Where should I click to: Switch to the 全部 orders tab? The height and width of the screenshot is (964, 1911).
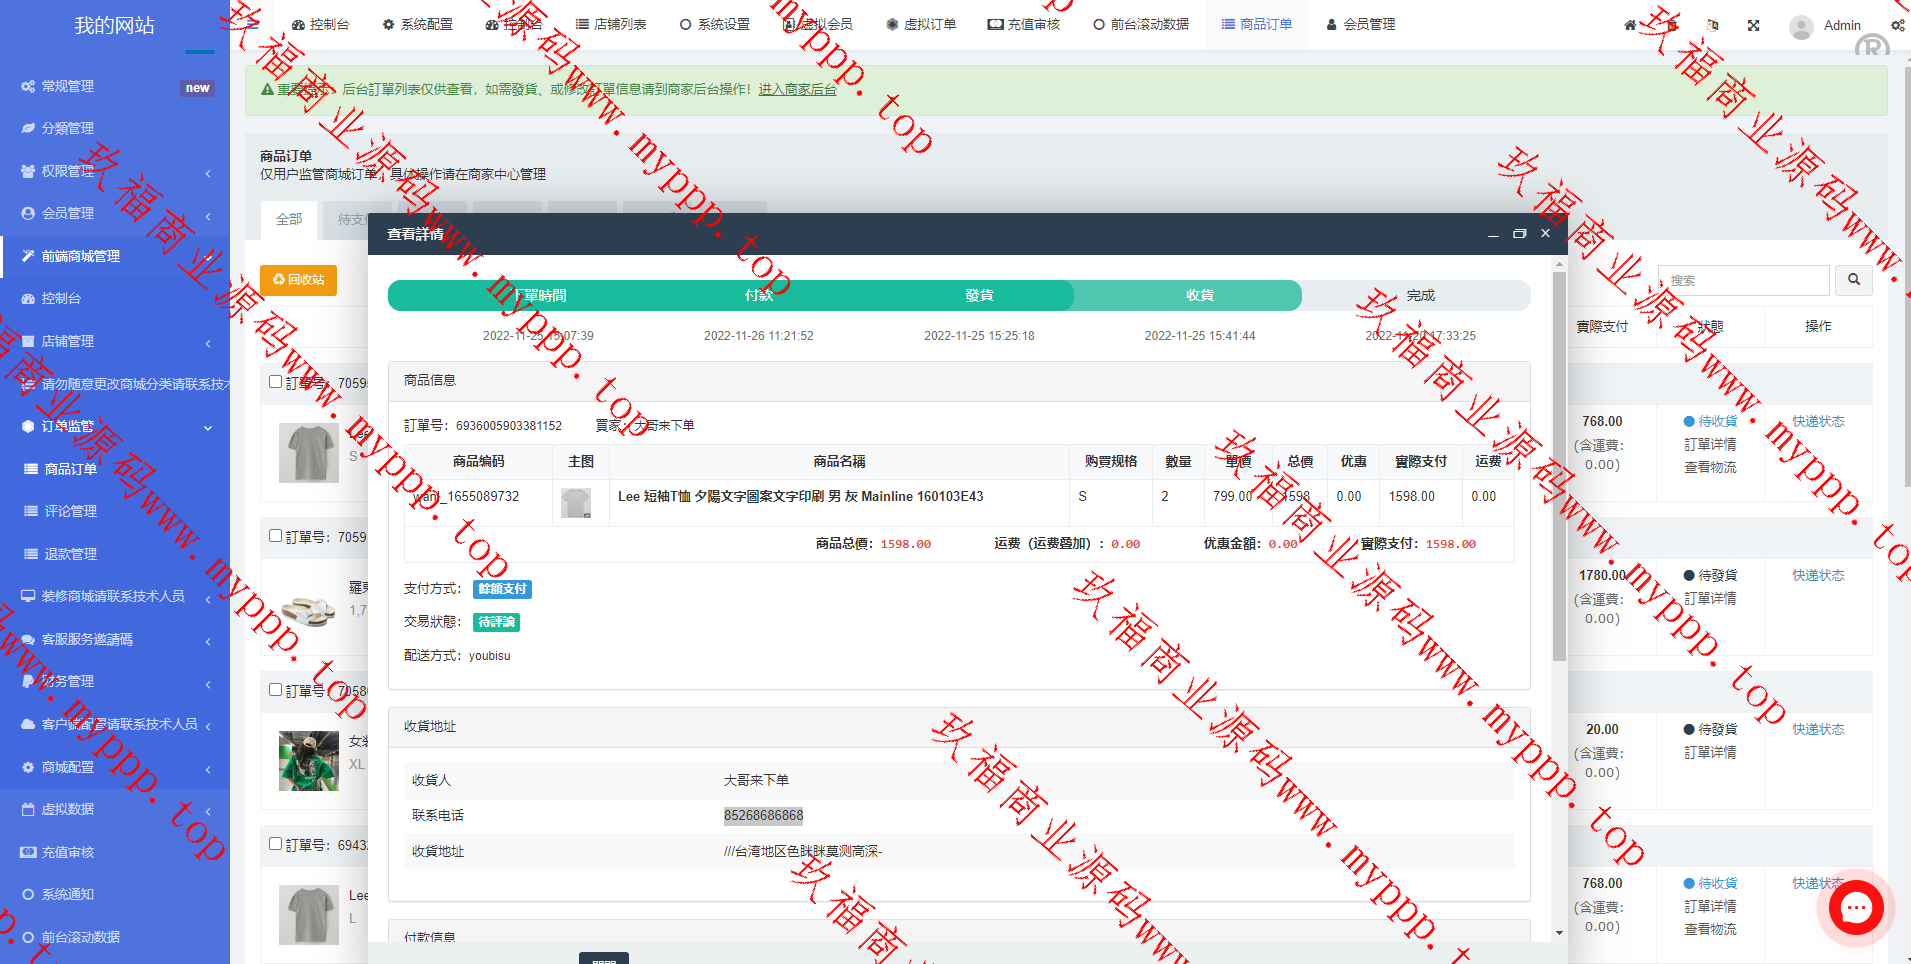(289, 219)
